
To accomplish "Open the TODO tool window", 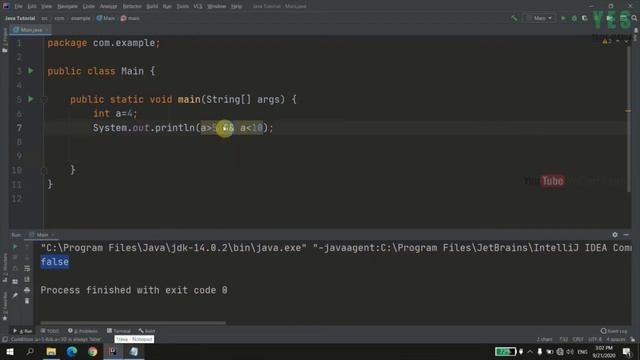I will [x=50, y=331].
